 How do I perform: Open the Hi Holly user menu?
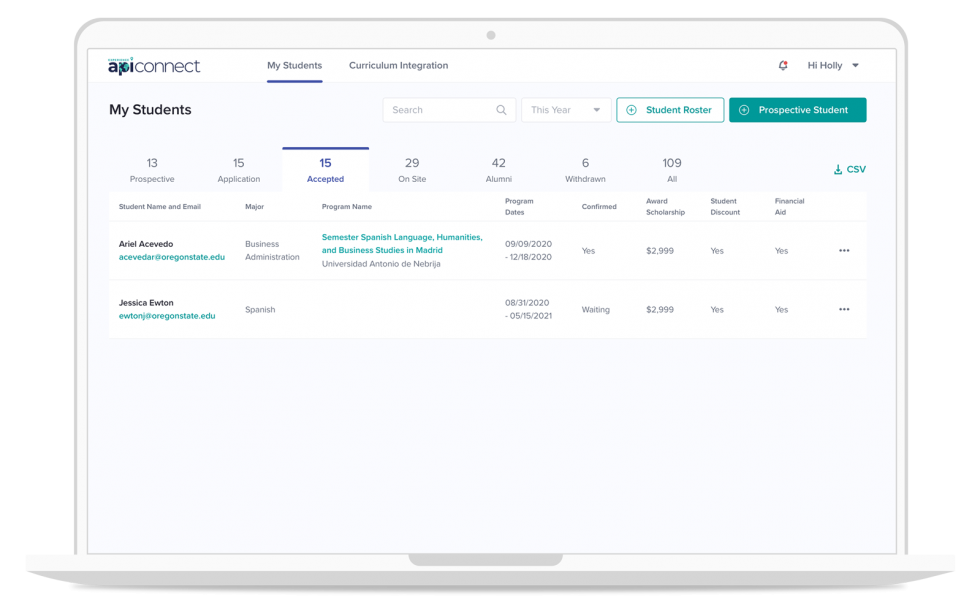(x=832, y=66)
